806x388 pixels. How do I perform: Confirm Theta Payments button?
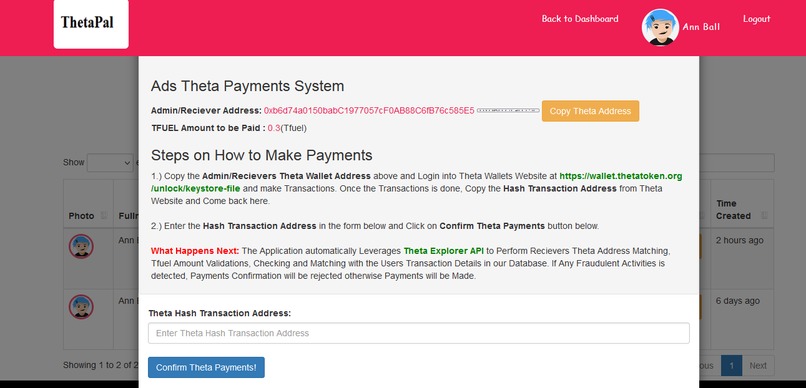coord(206,367)
